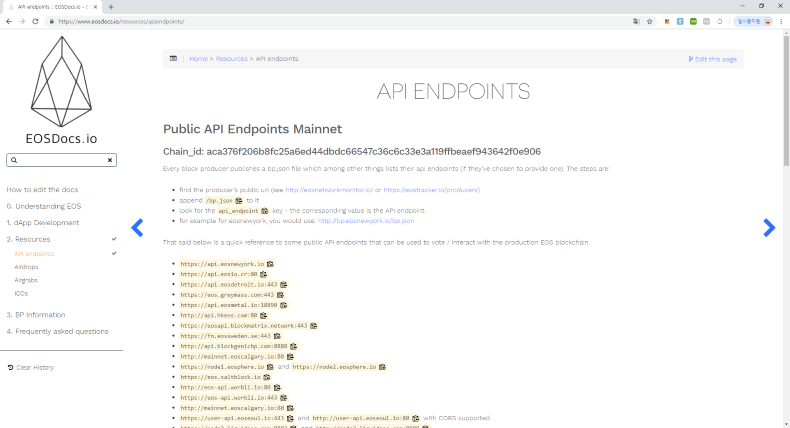Copy the api_endpoint key to clipboard
The width and height of the screenshot is (790, 428).
[x=265, y=211]
